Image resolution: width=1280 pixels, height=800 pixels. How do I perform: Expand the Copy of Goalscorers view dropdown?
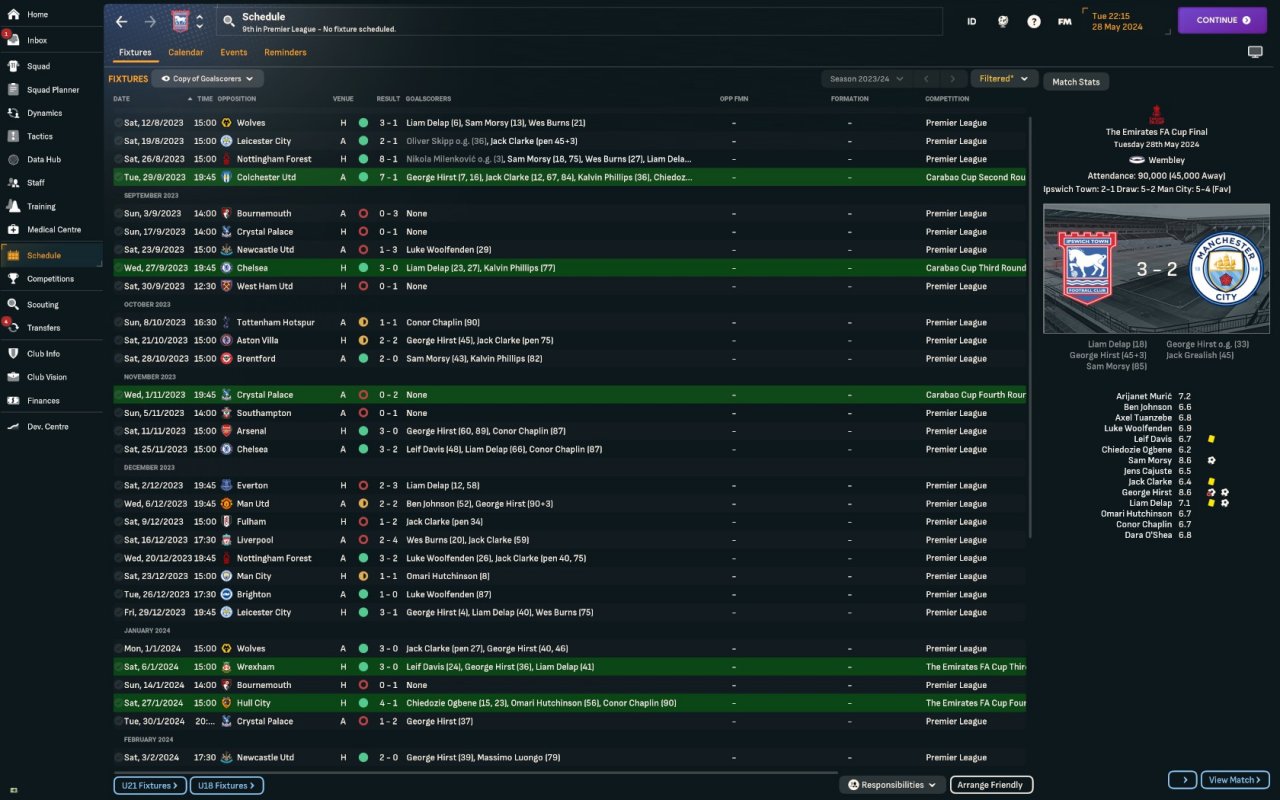tap(207, 78)
